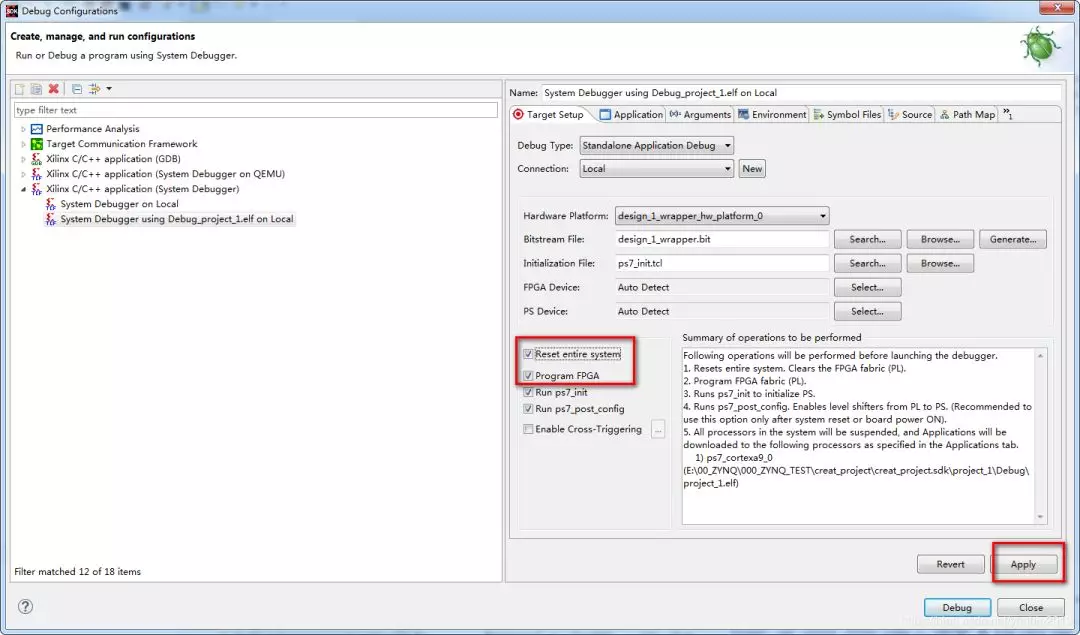Image resolution: width=1080 pixels, height=635 pixels.
Task: Click Select for FPGA Device
Action: 867,287
